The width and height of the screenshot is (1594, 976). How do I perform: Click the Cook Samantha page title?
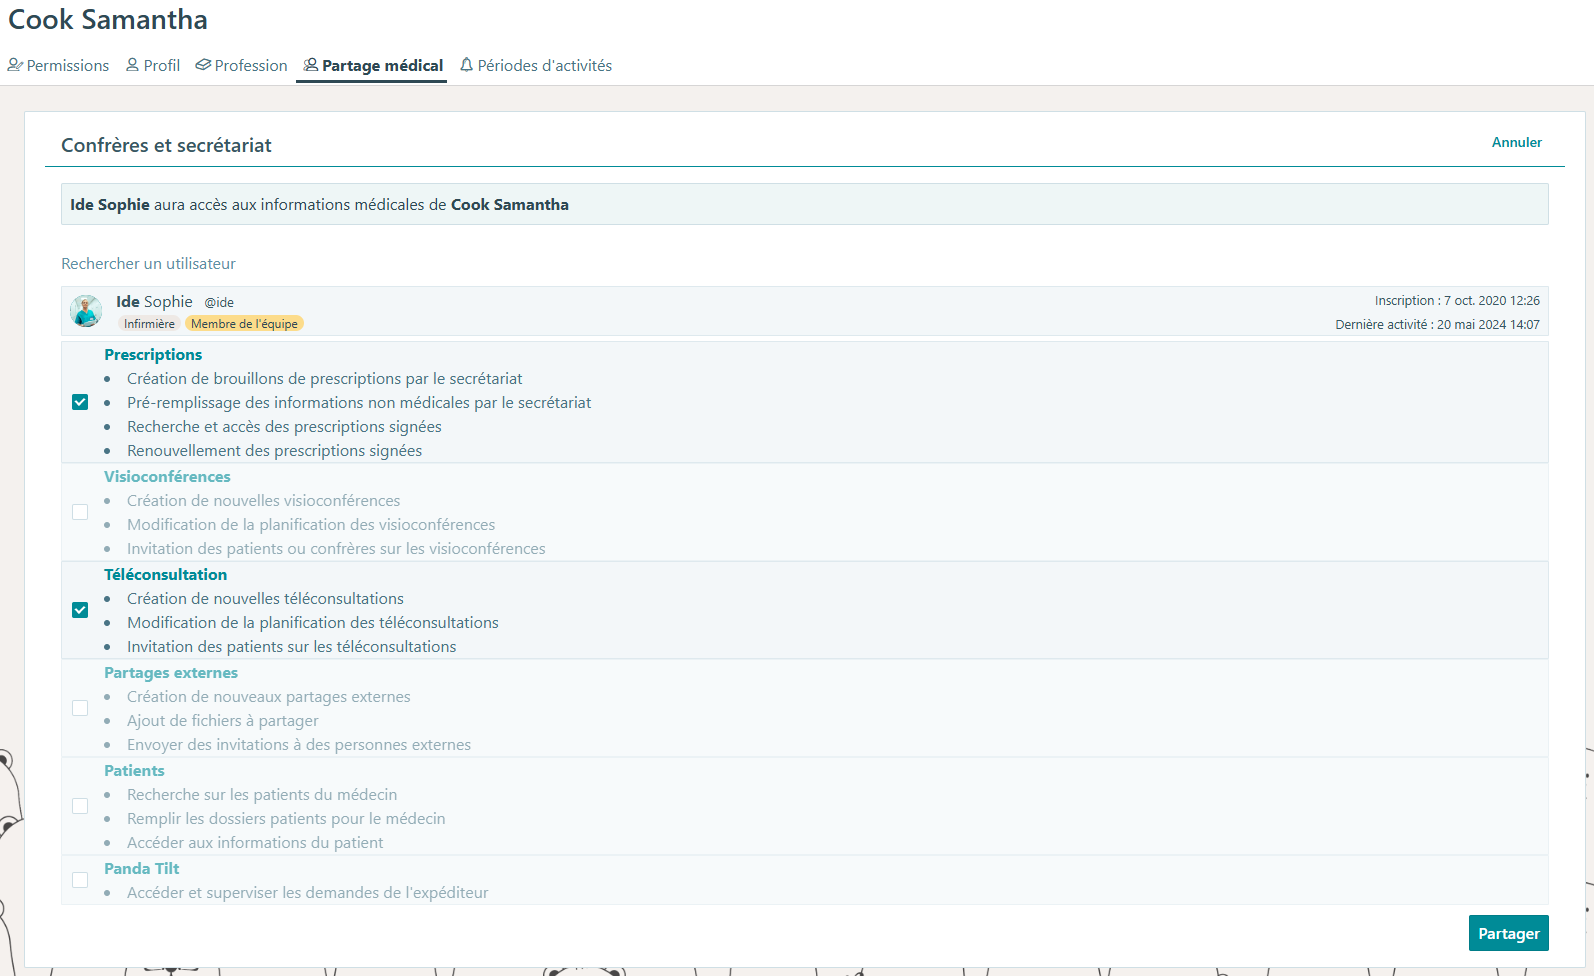[x=108, y=20]
